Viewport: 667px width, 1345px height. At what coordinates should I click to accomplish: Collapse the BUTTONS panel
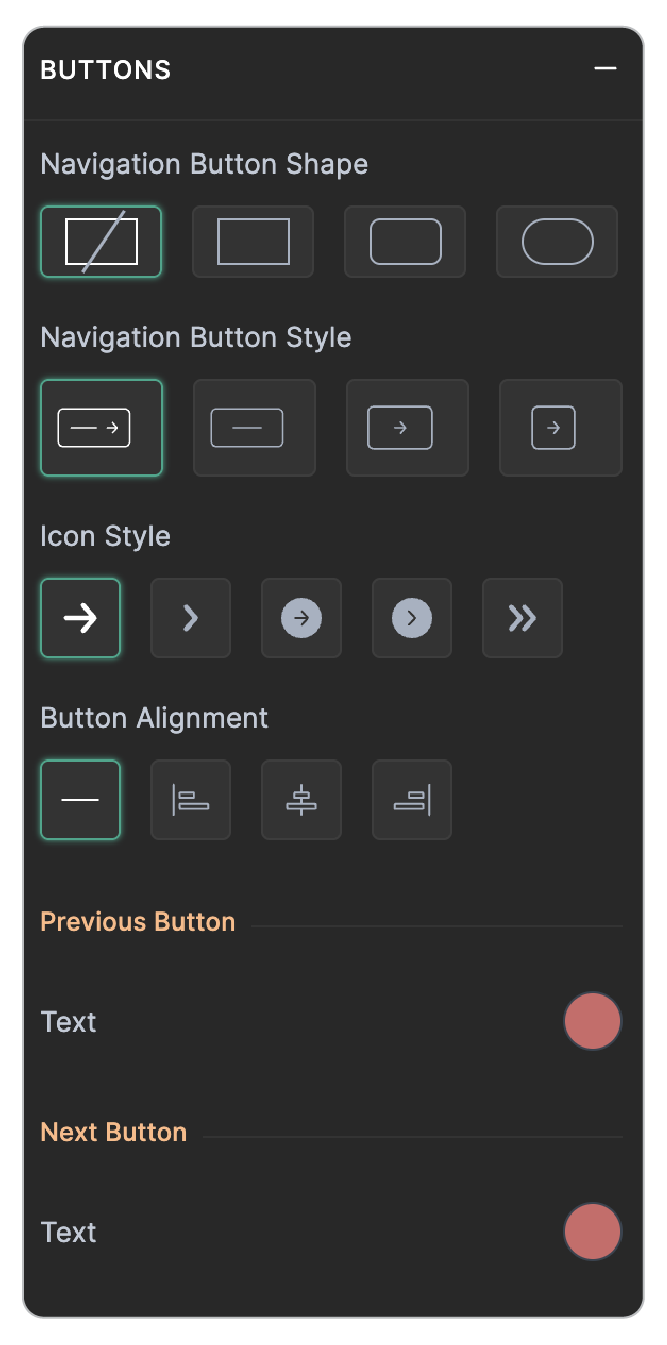(605, 69)
